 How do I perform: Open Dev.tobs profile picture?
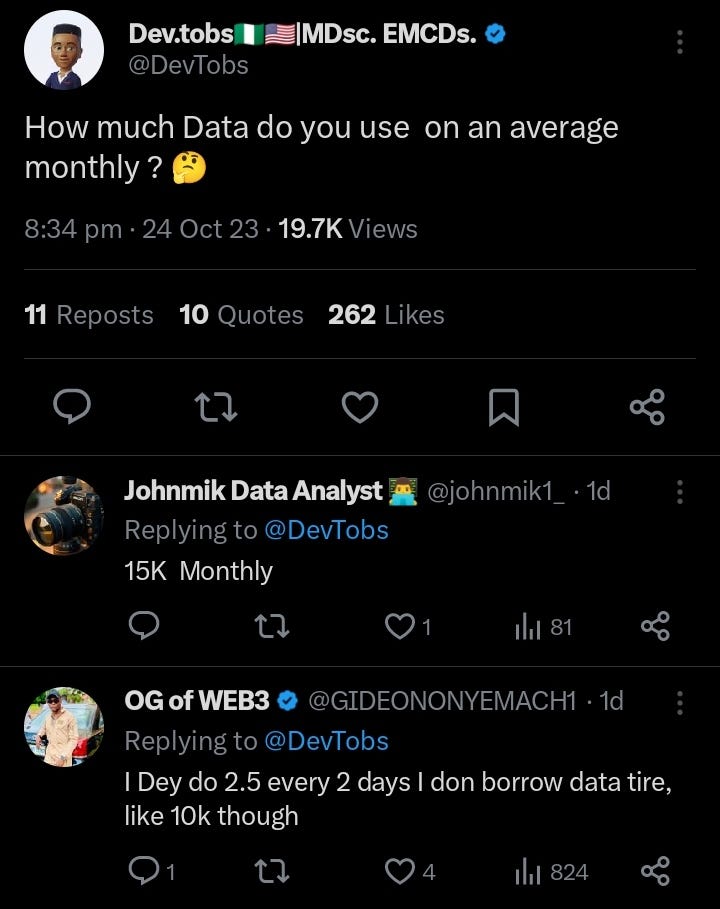click(64, 50)
